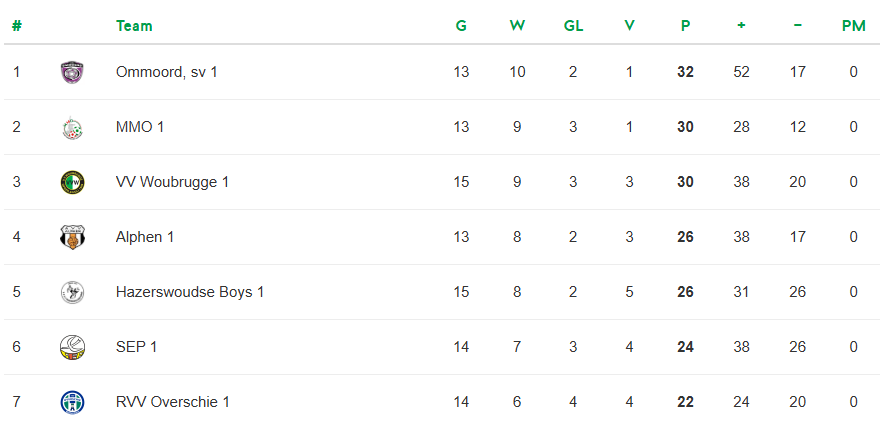Click the PM column header

click(853, 26)
